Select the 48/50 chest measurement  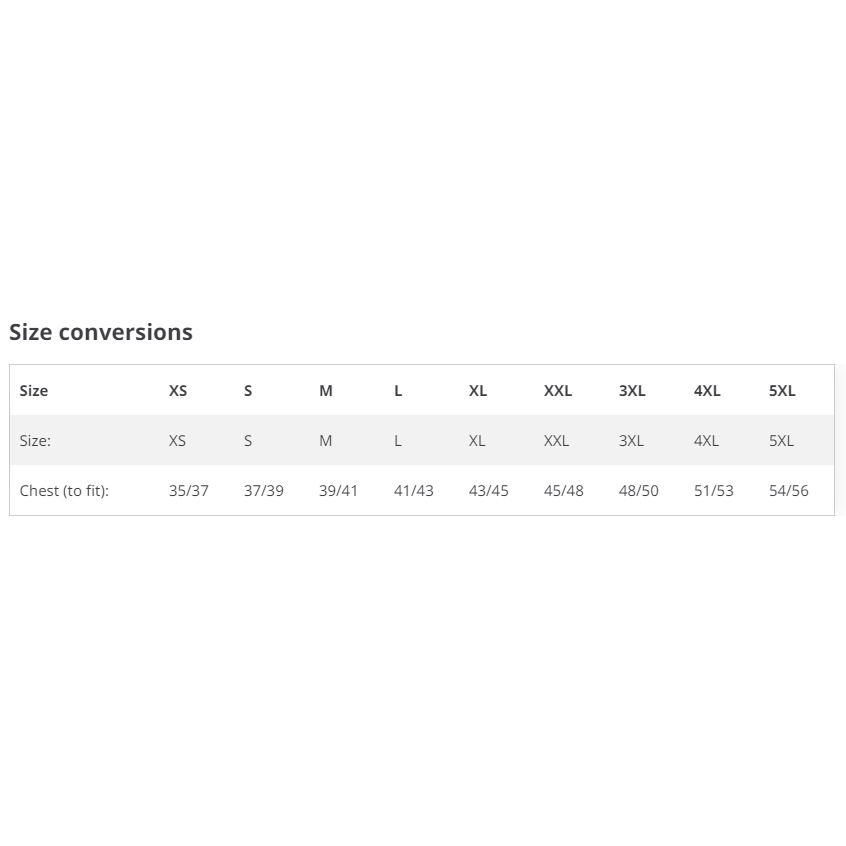(639, 490)
